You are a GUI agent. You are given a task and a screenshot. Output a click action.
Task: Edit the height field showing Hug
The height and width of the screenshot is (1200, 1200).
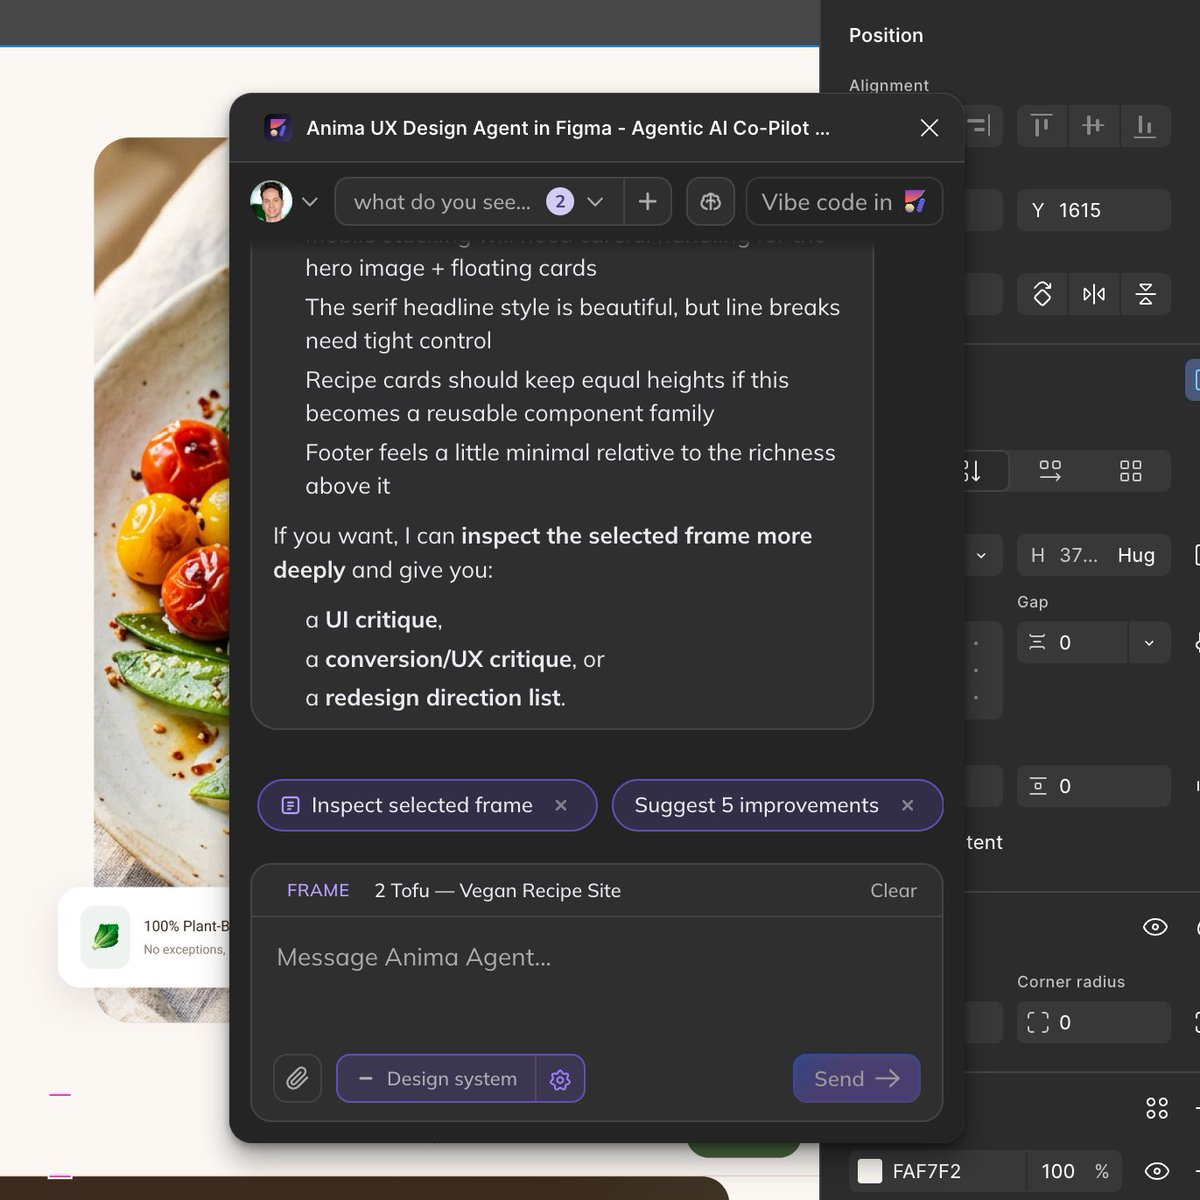1094,555
